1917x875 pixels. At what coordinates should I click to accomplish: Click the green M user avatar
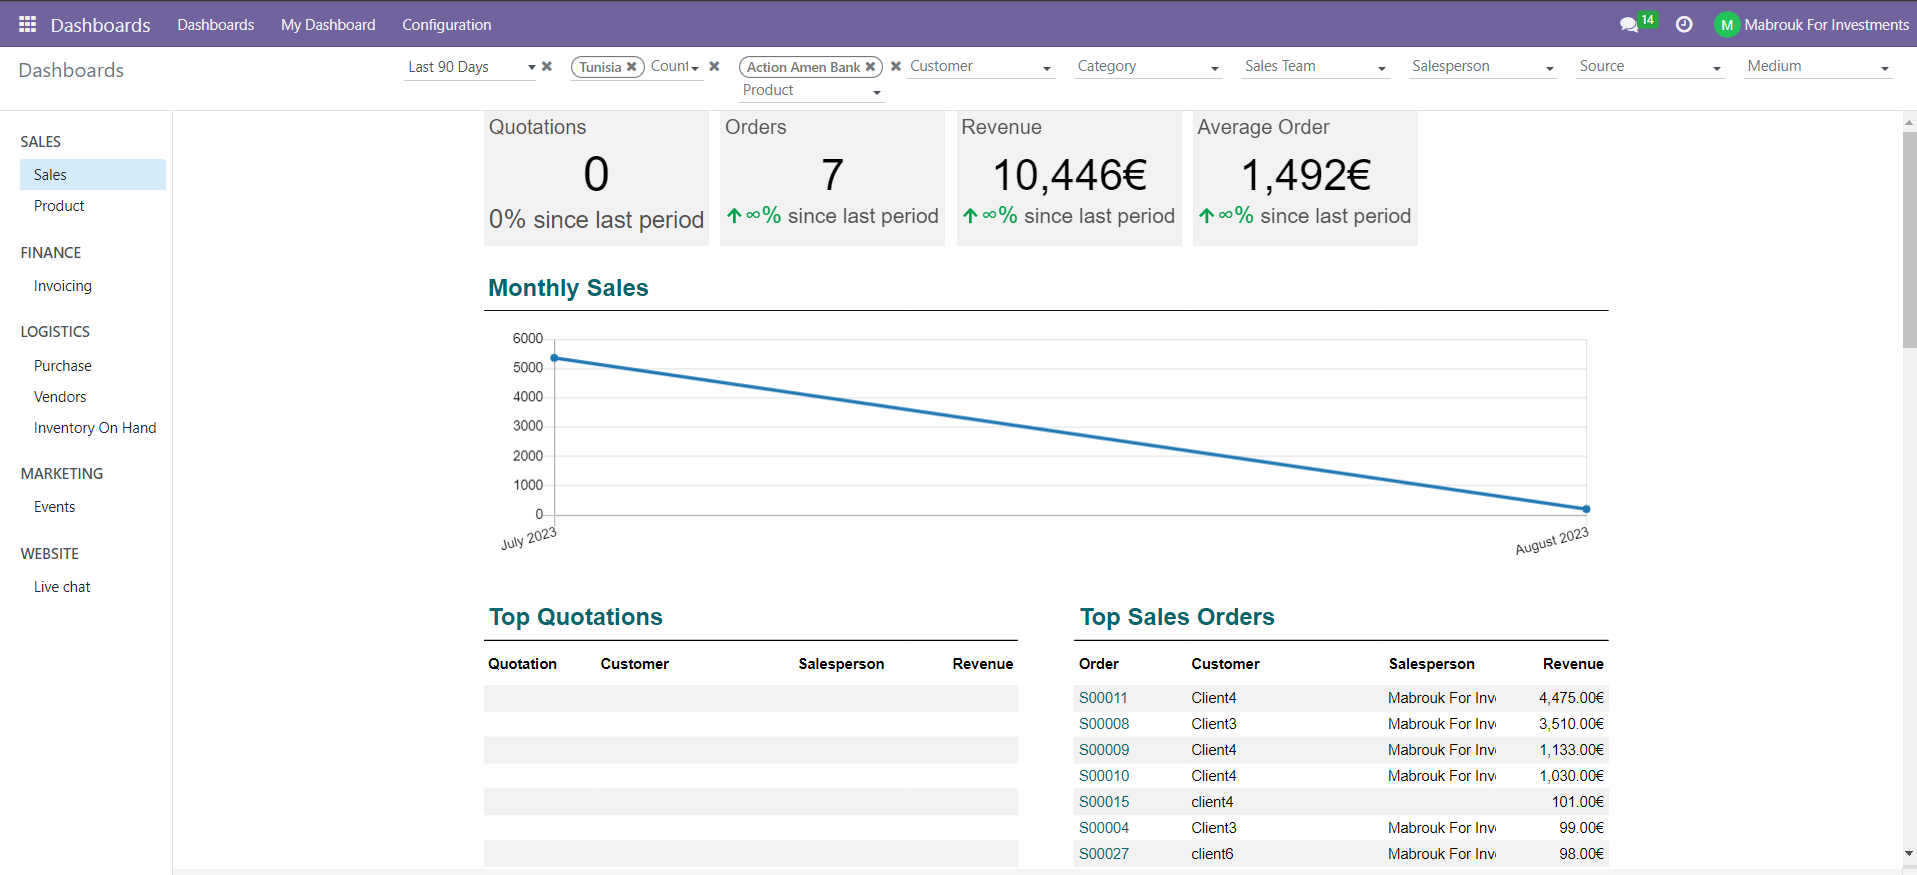(1727, 25)
